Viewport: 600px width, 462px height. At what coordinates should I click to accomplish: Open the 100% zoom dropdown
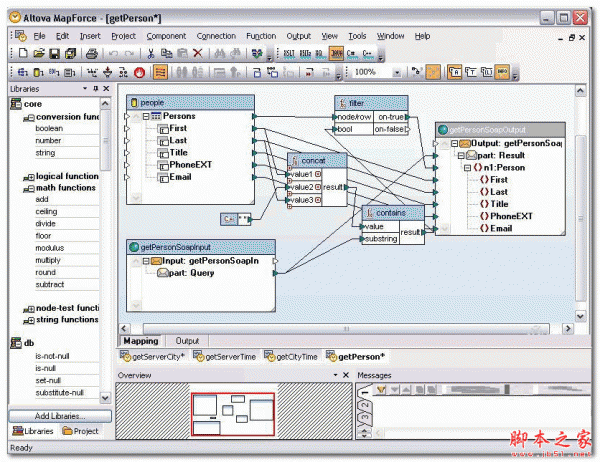(x=397, y=72)
